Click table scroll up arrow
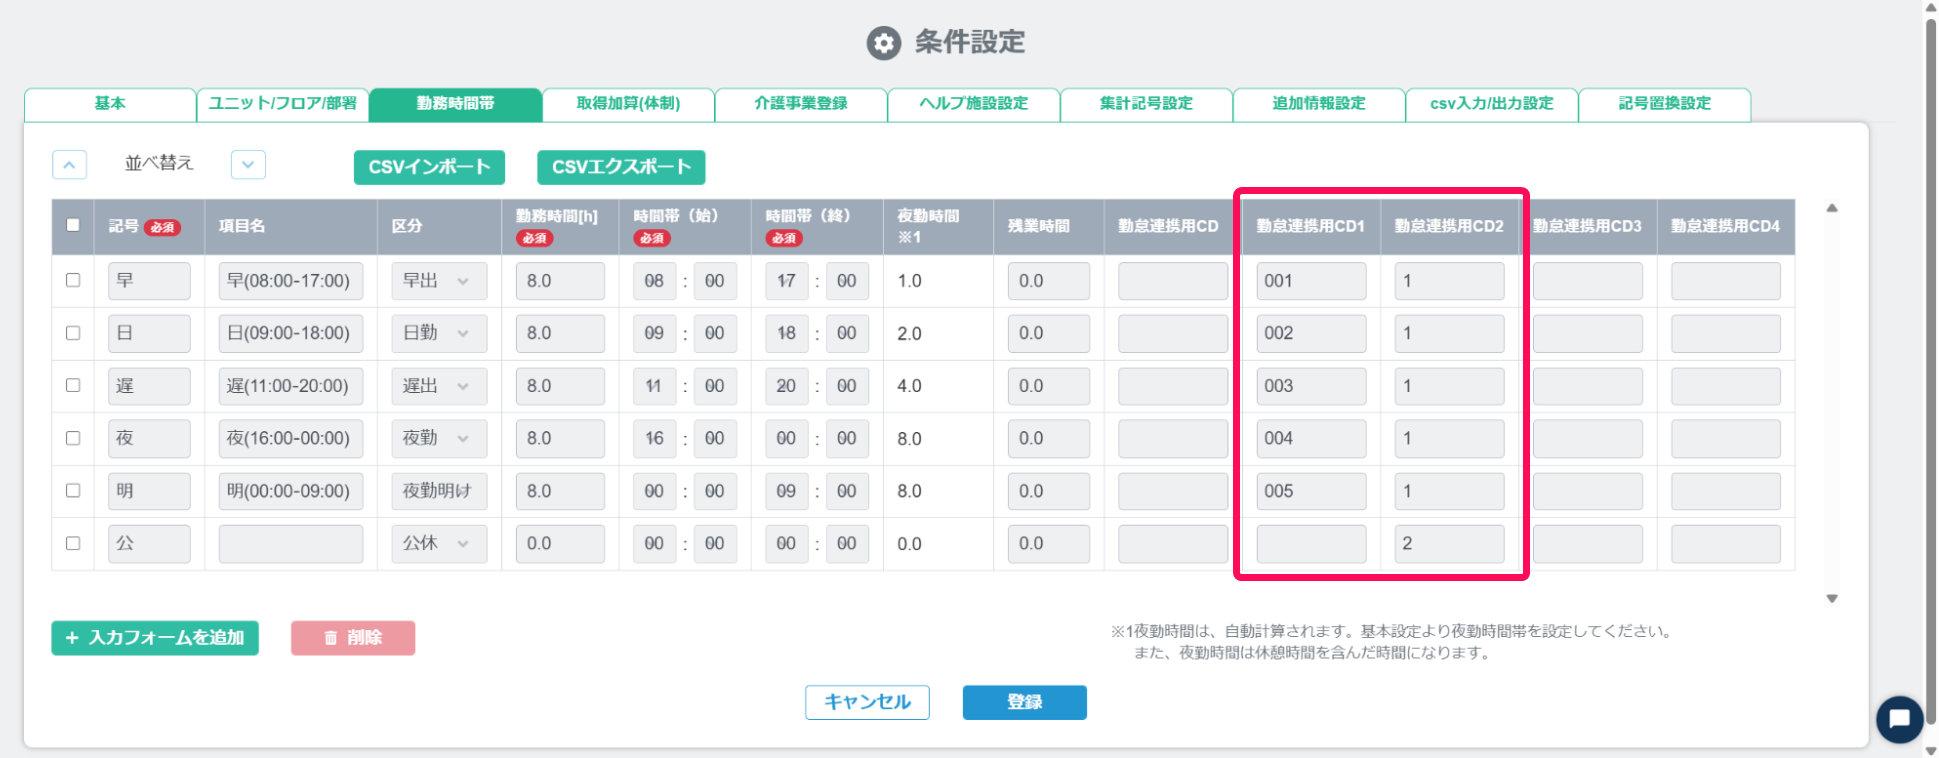This screenshot has width=1939, height=758. pyautogui.click(x=1832, y=208)
